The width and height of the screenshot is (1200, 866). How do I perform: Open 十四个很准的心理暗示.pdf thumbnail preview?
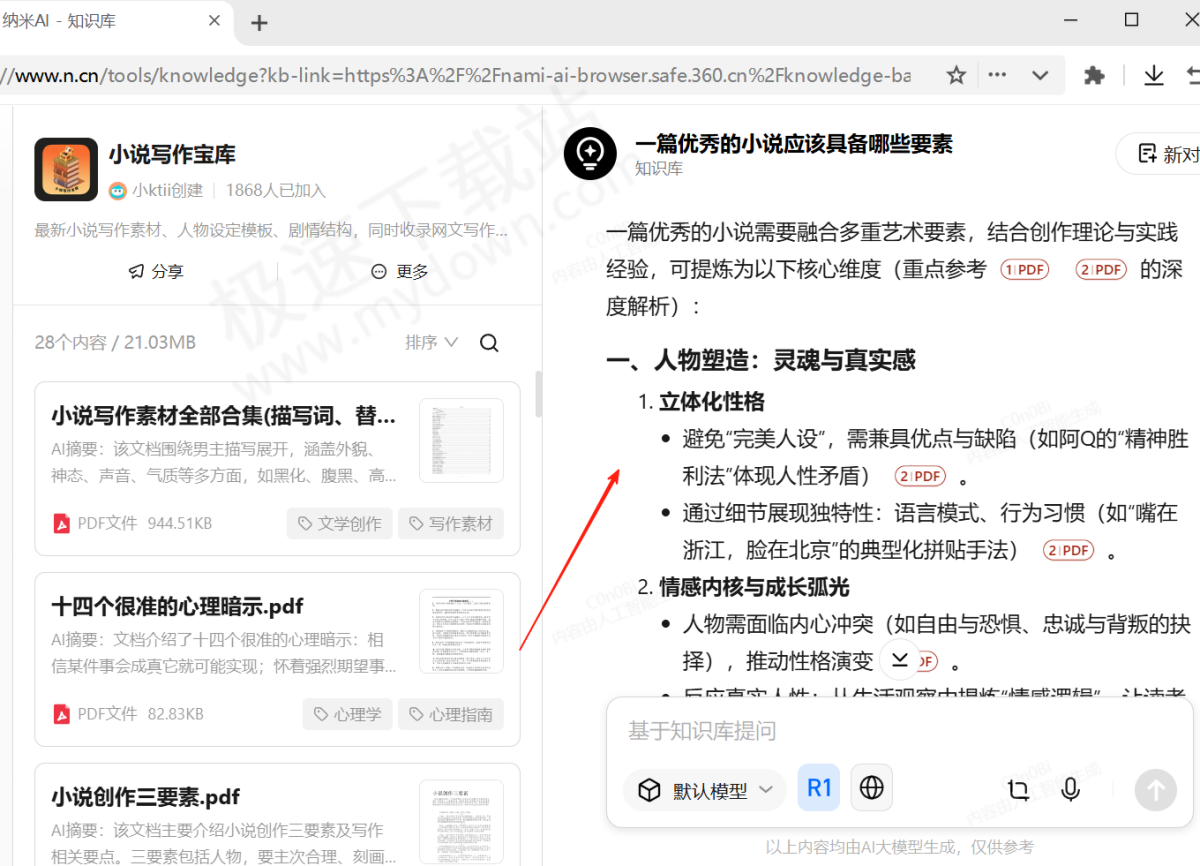tap(460, 630)
